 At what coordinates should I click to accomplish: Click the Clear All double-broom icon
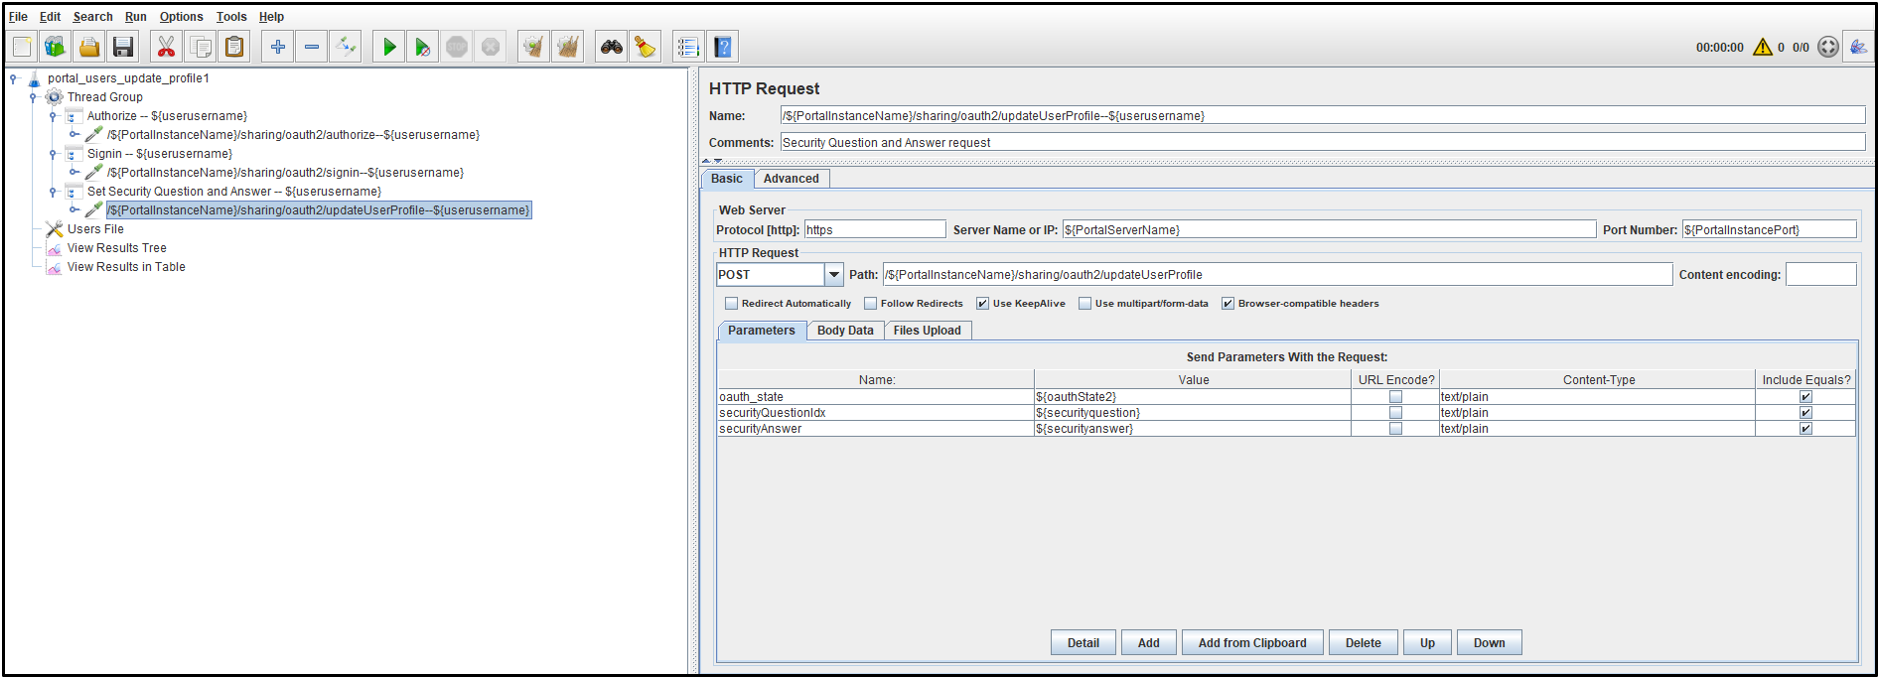(x=568, y=47)
